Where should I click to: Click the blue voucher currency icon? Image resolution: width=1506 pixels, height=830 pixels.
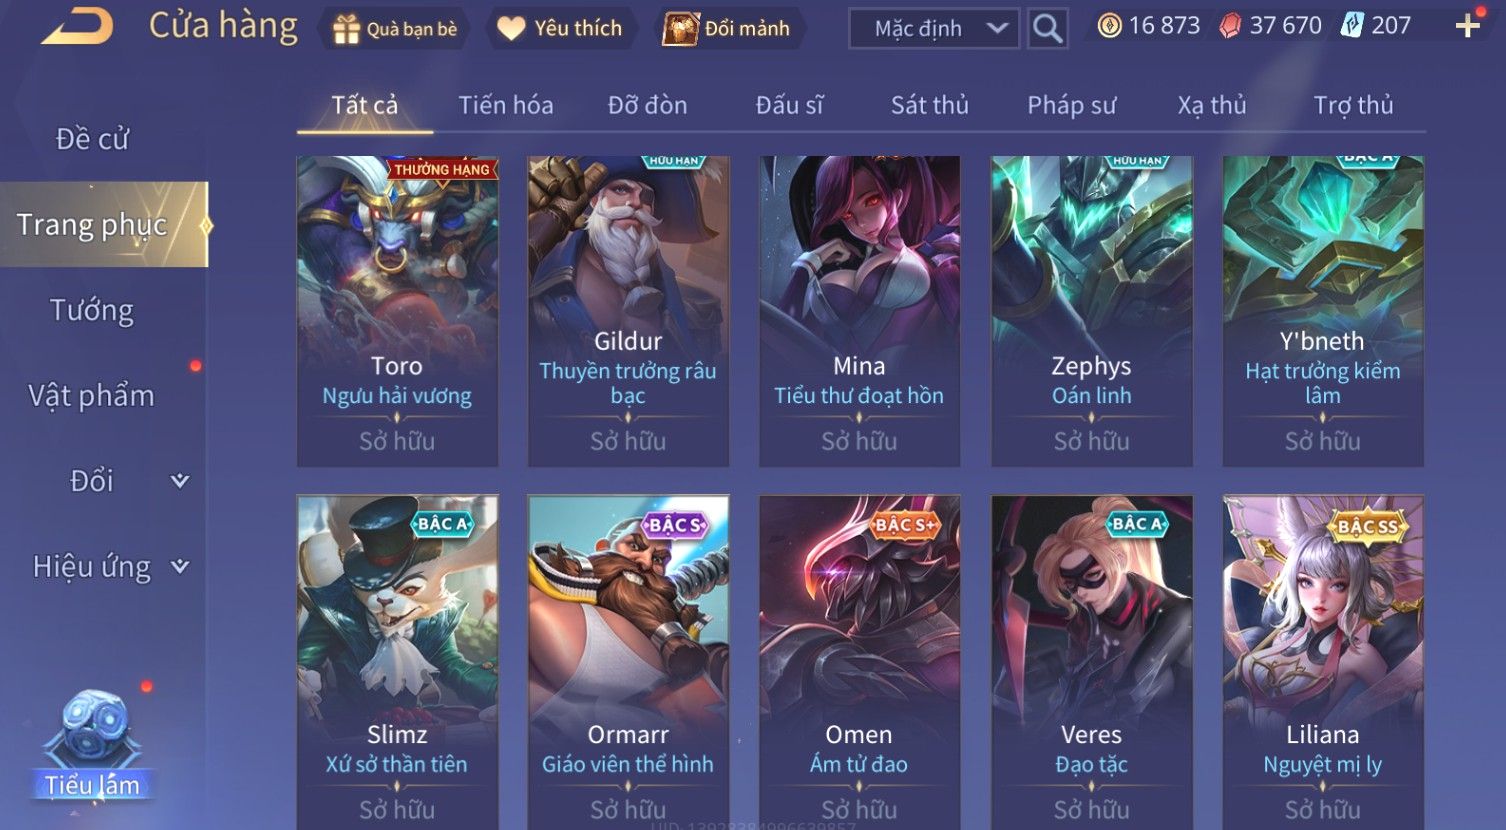1352,26
